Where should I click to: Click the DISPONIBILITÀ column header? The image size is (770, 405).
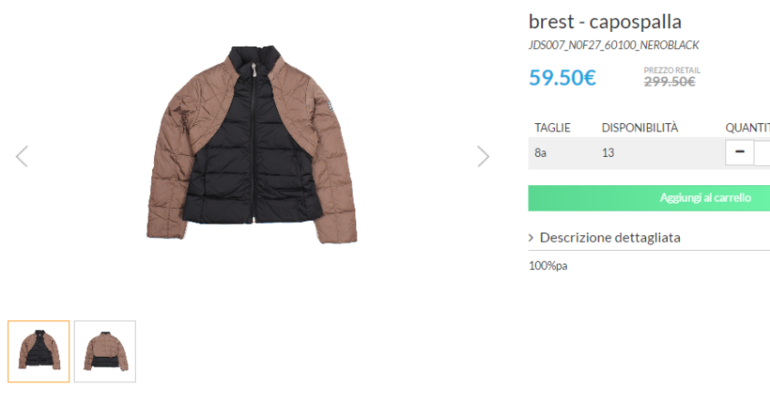[639, 128]
